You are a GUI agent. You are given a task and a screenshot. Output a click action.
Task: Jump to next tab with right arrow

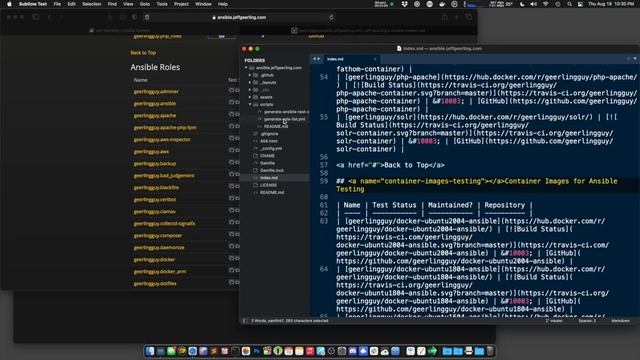point(319,59)
